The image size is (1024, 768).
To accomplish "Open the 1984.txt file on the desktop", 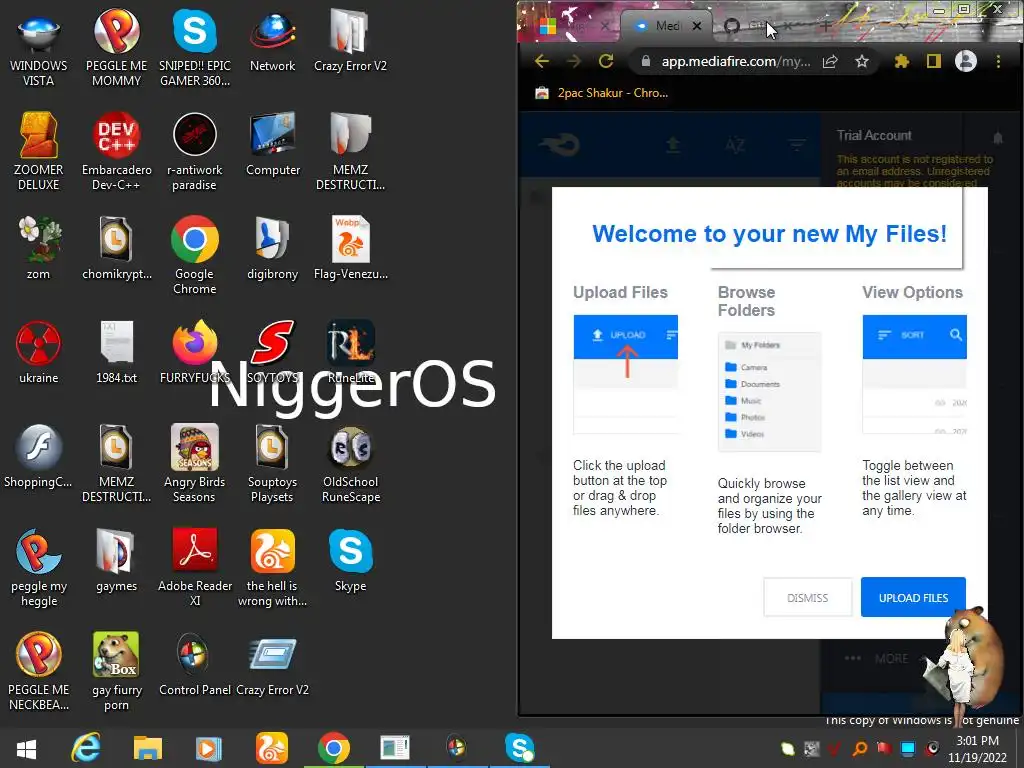I will coord(116,352).
